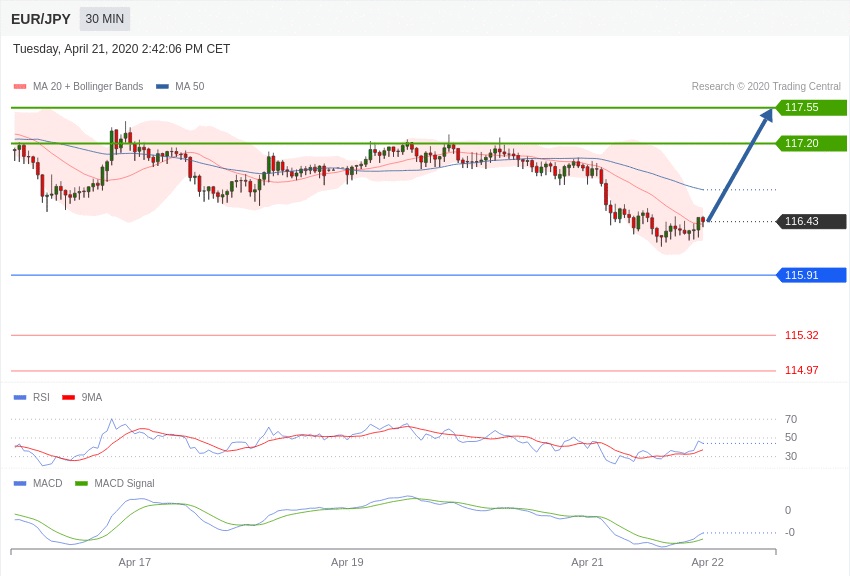Click the 116.43 current price tag
Viewport: 850px width, 576px height.
pyautogui.click(x=812, y=221)
